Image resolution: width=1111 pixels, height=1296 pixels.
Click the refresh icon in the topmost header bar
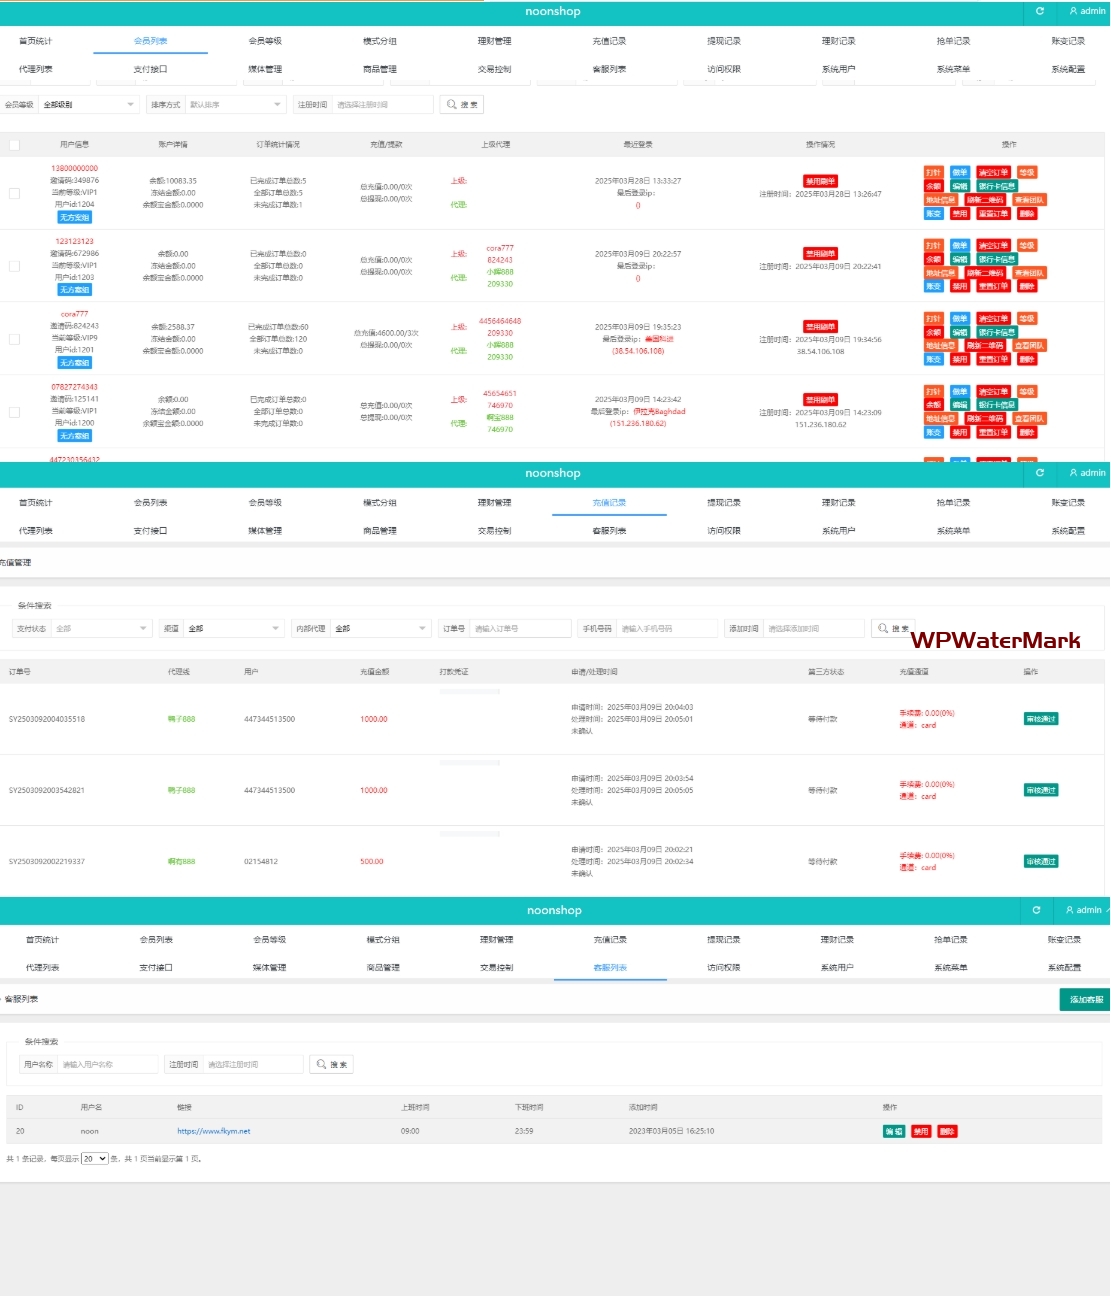click(x=1040, y=11)
